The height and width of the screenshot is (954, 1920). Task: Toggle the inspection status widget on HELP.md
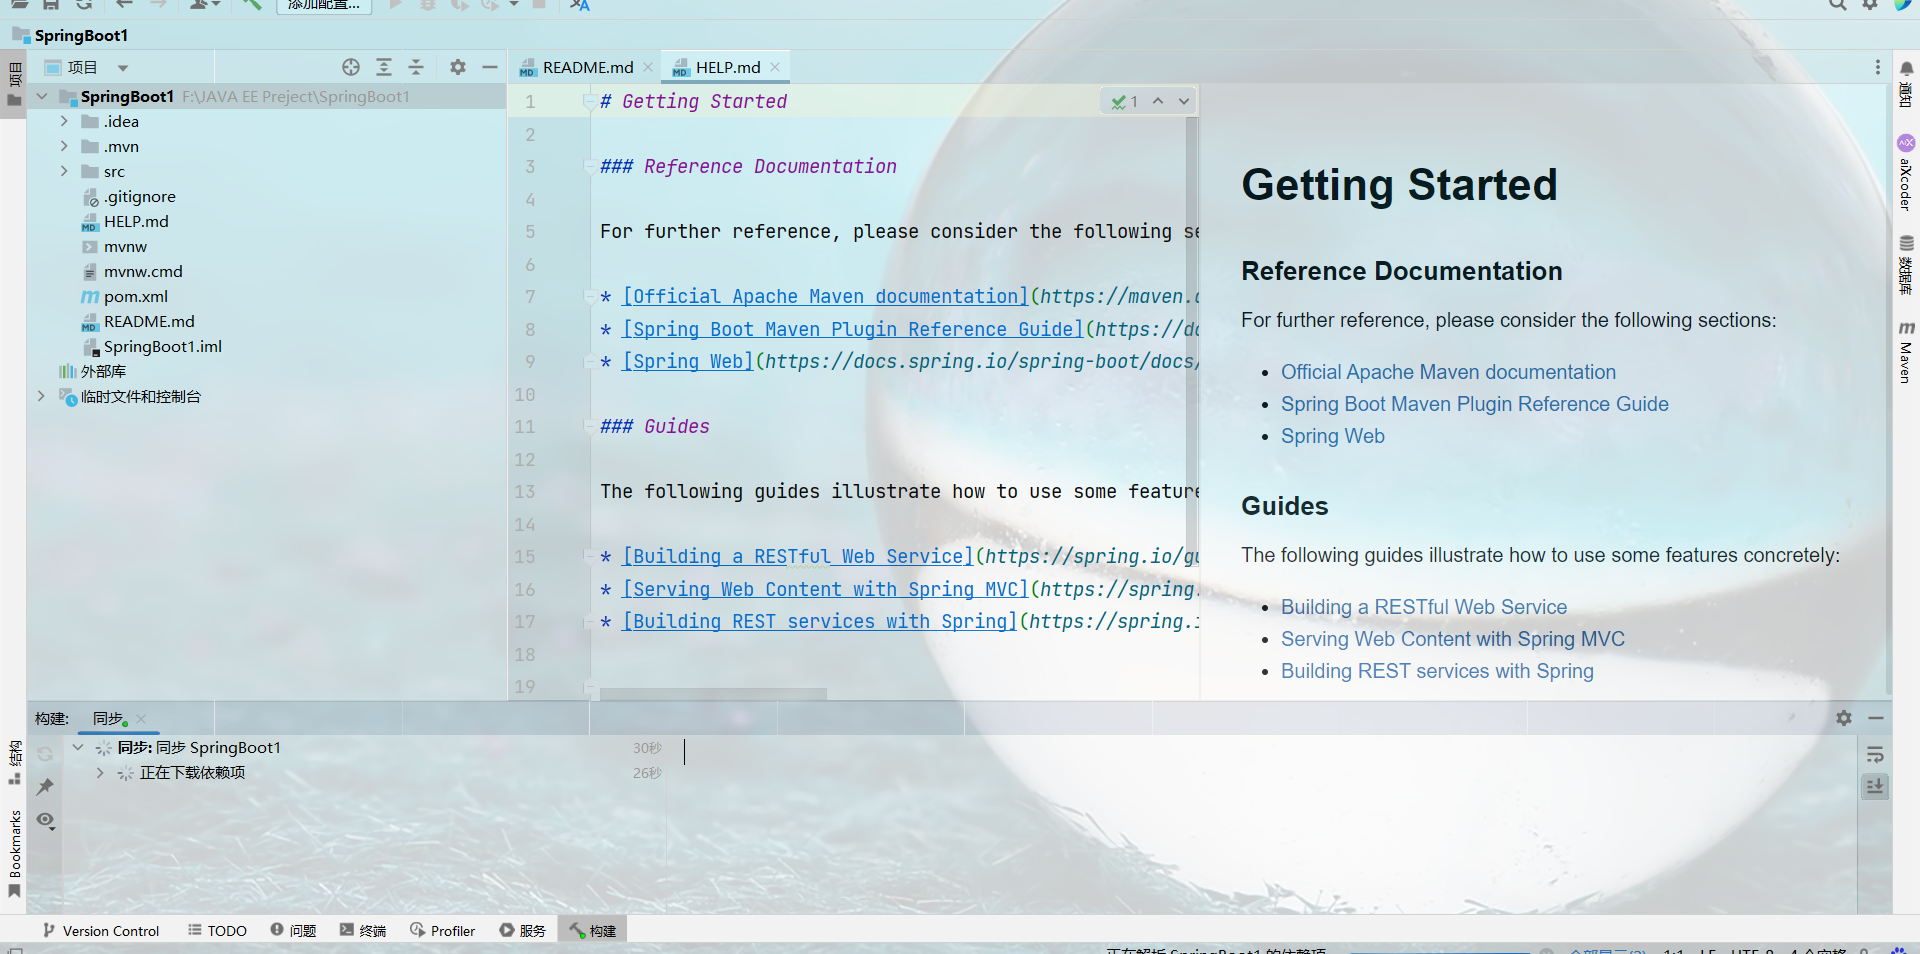point(1123,101)
